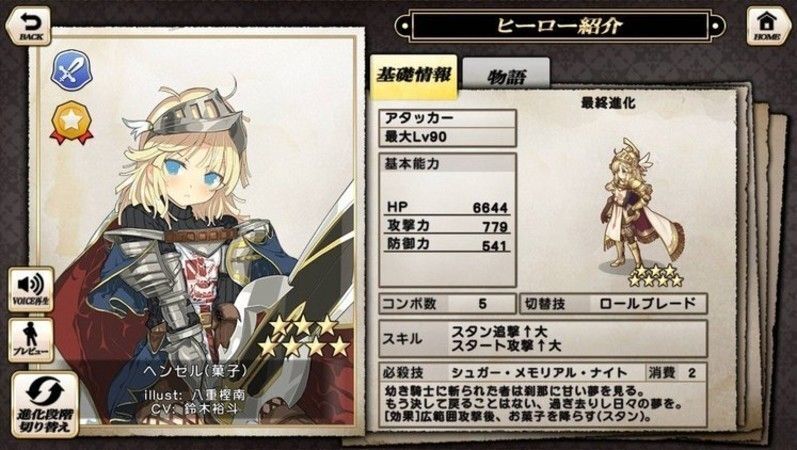Tap the ヒーロー紹介 title banner

tap(560, 25)
